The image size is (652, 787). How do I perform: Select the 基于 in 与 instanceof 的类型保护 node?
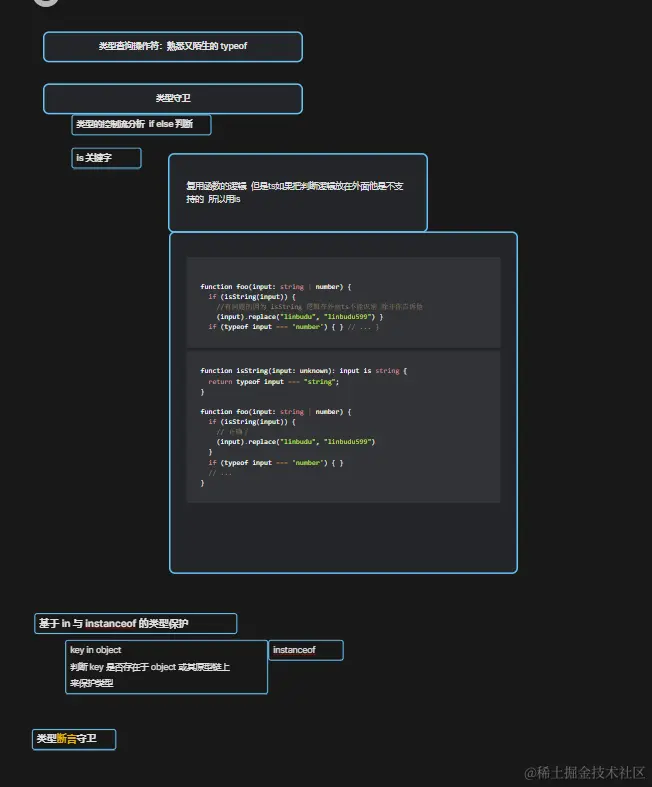135,624
